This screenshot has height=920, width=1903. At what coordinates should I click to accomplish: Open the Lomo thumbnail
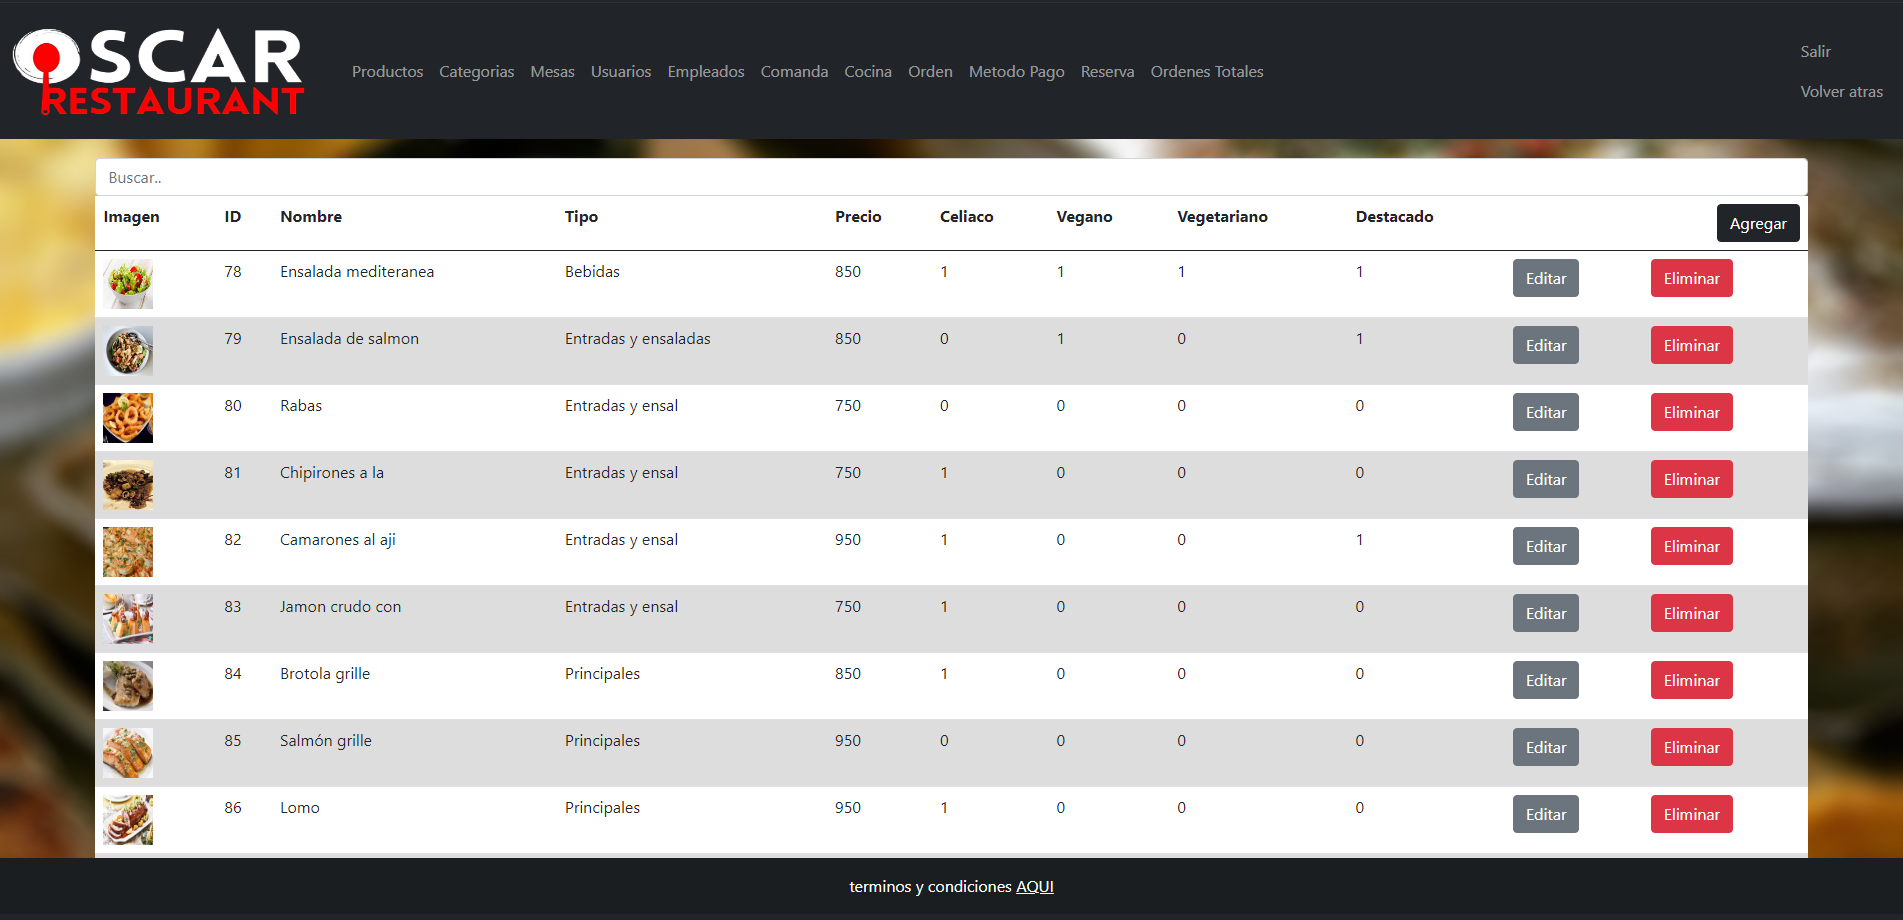point(128,820)
